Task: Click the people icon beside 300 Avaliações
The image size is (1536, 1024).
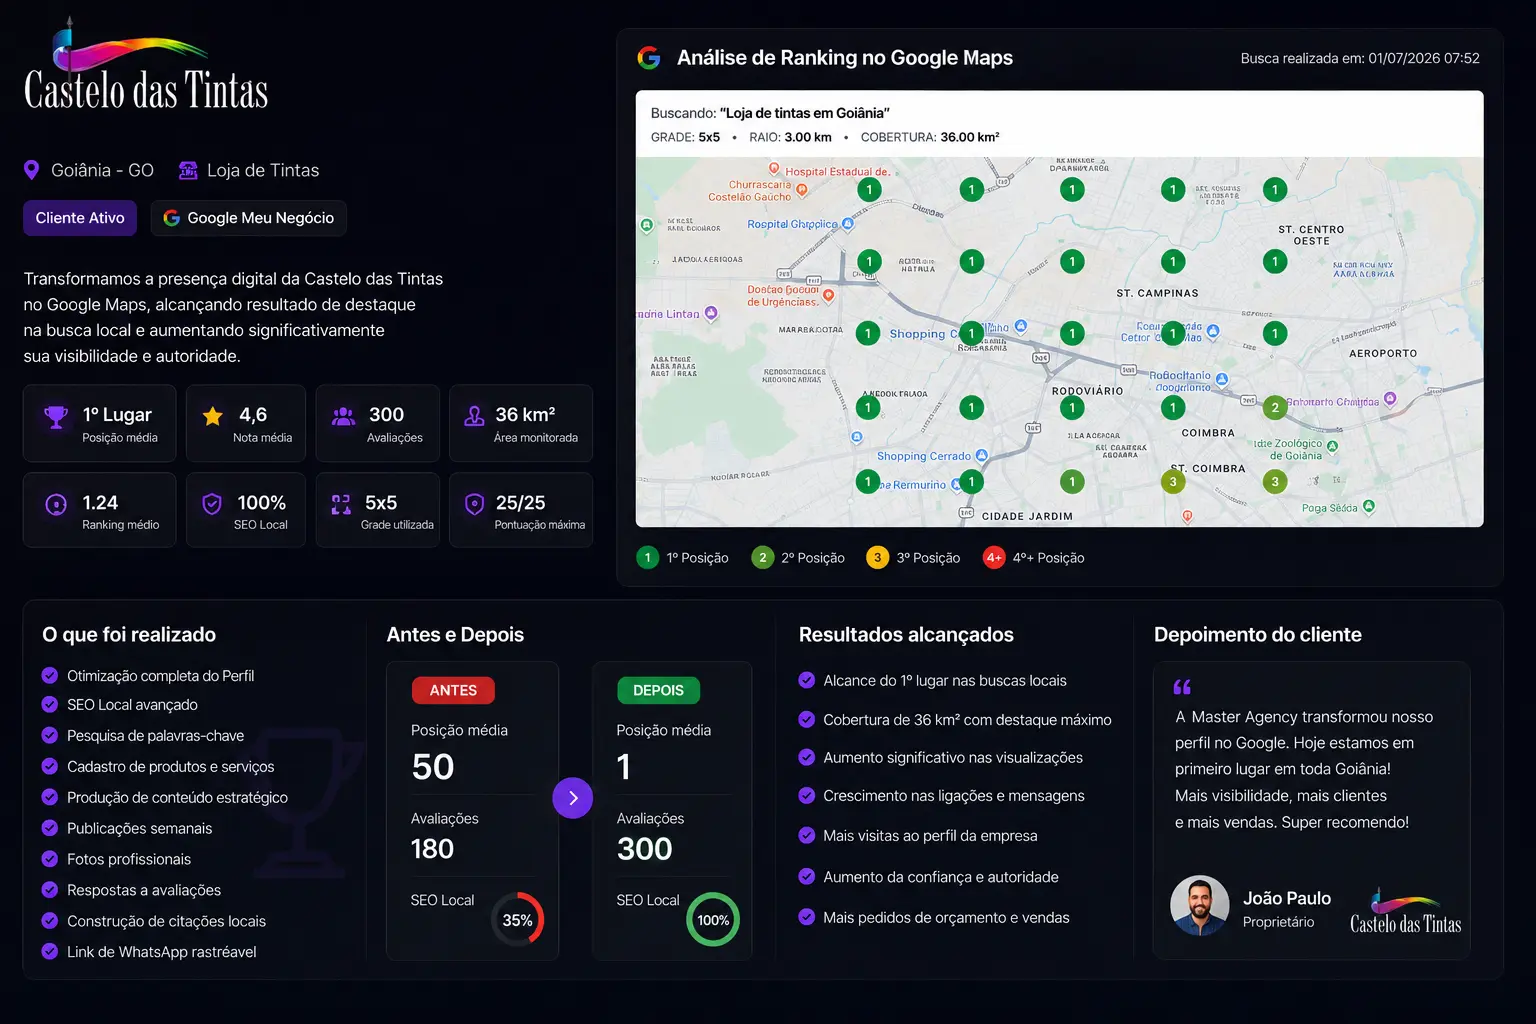Action: point(343,416)
